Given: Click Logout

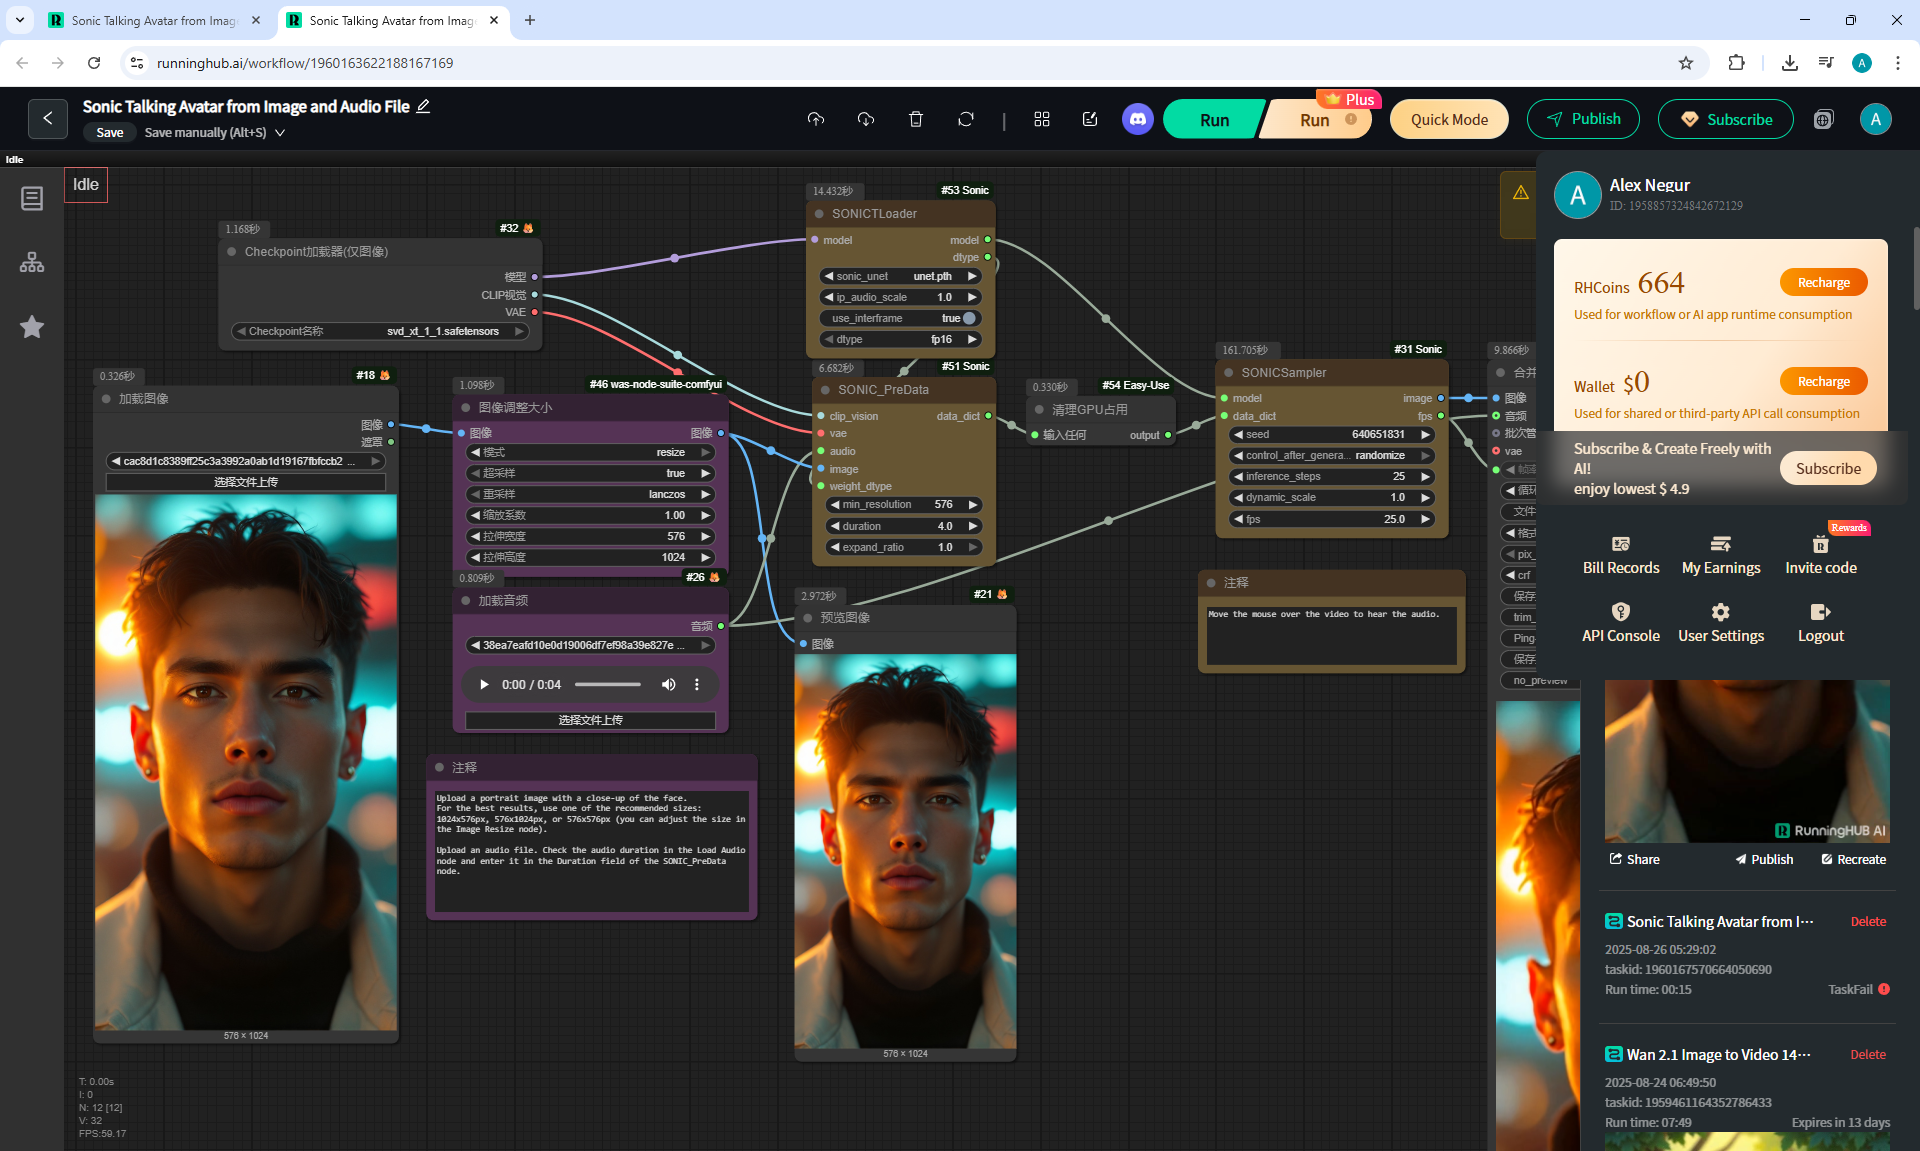Looking at the screenshot, I should [1821, 624].
